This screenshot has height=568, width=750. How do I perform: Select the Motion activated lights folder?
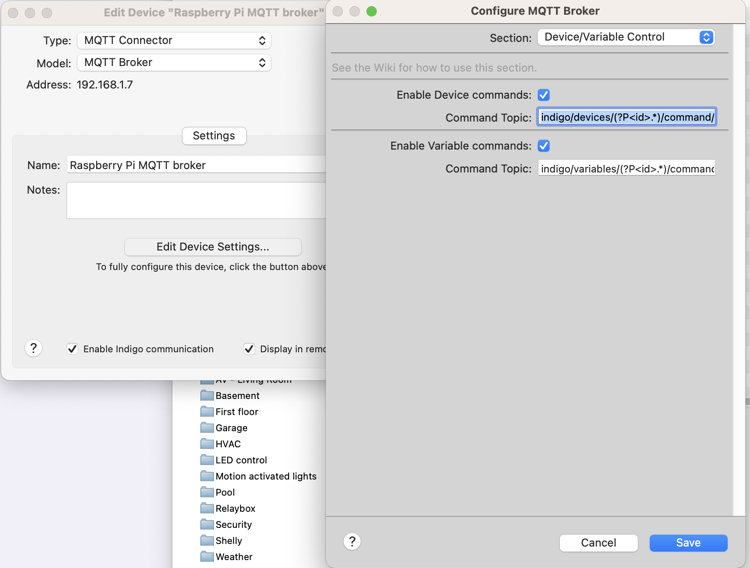point(258,476)
